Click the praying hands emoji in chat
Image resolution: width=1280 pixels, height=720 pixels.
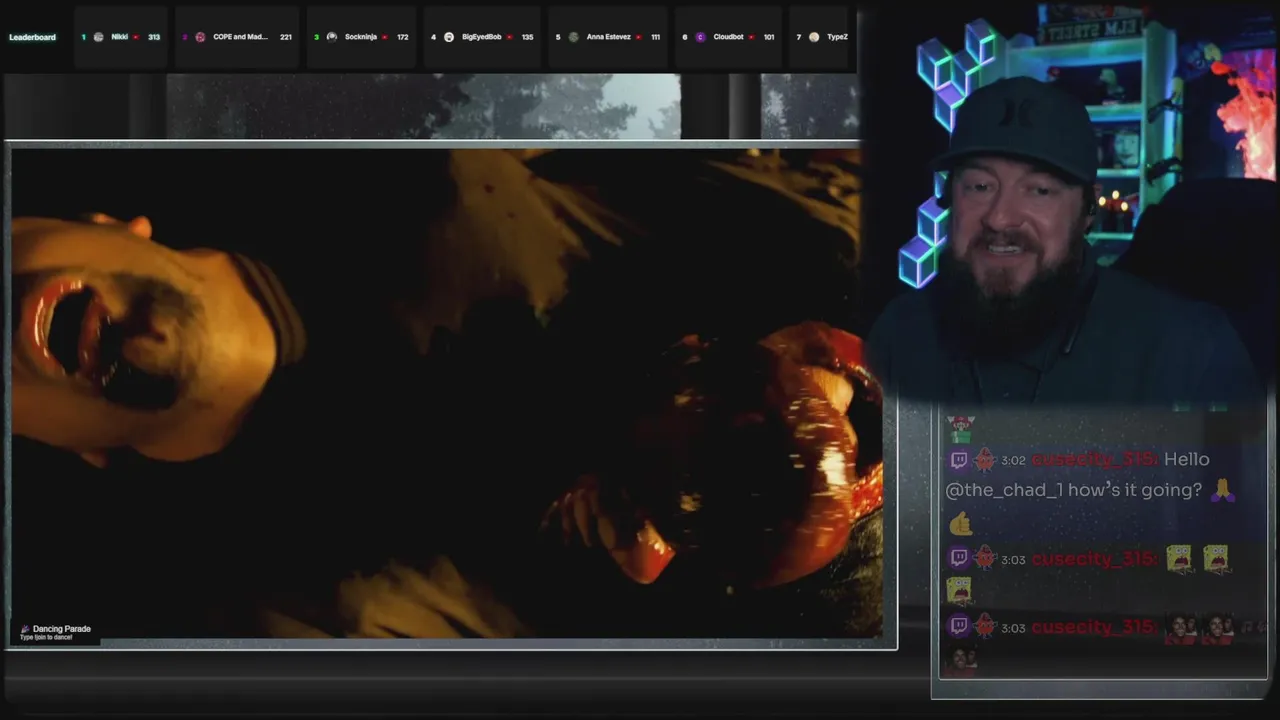coord(1222,490)
